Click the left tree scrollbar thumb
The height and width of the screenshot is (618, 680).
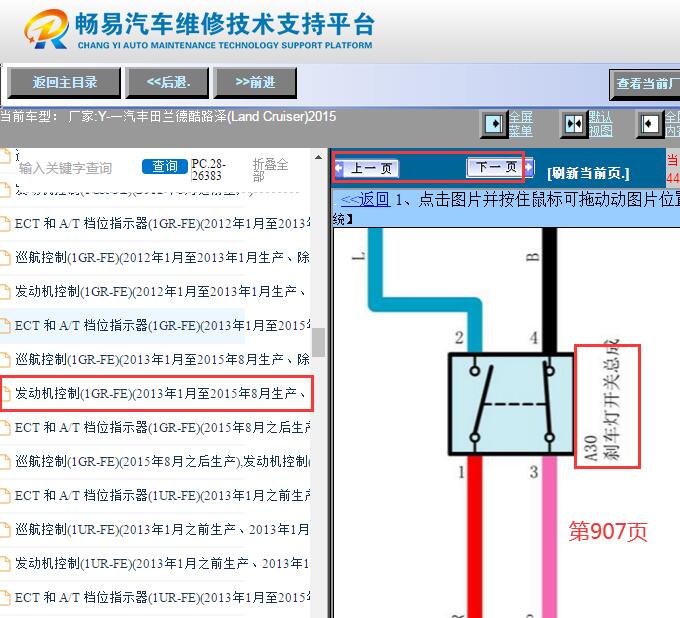click(x=318, y=343)
